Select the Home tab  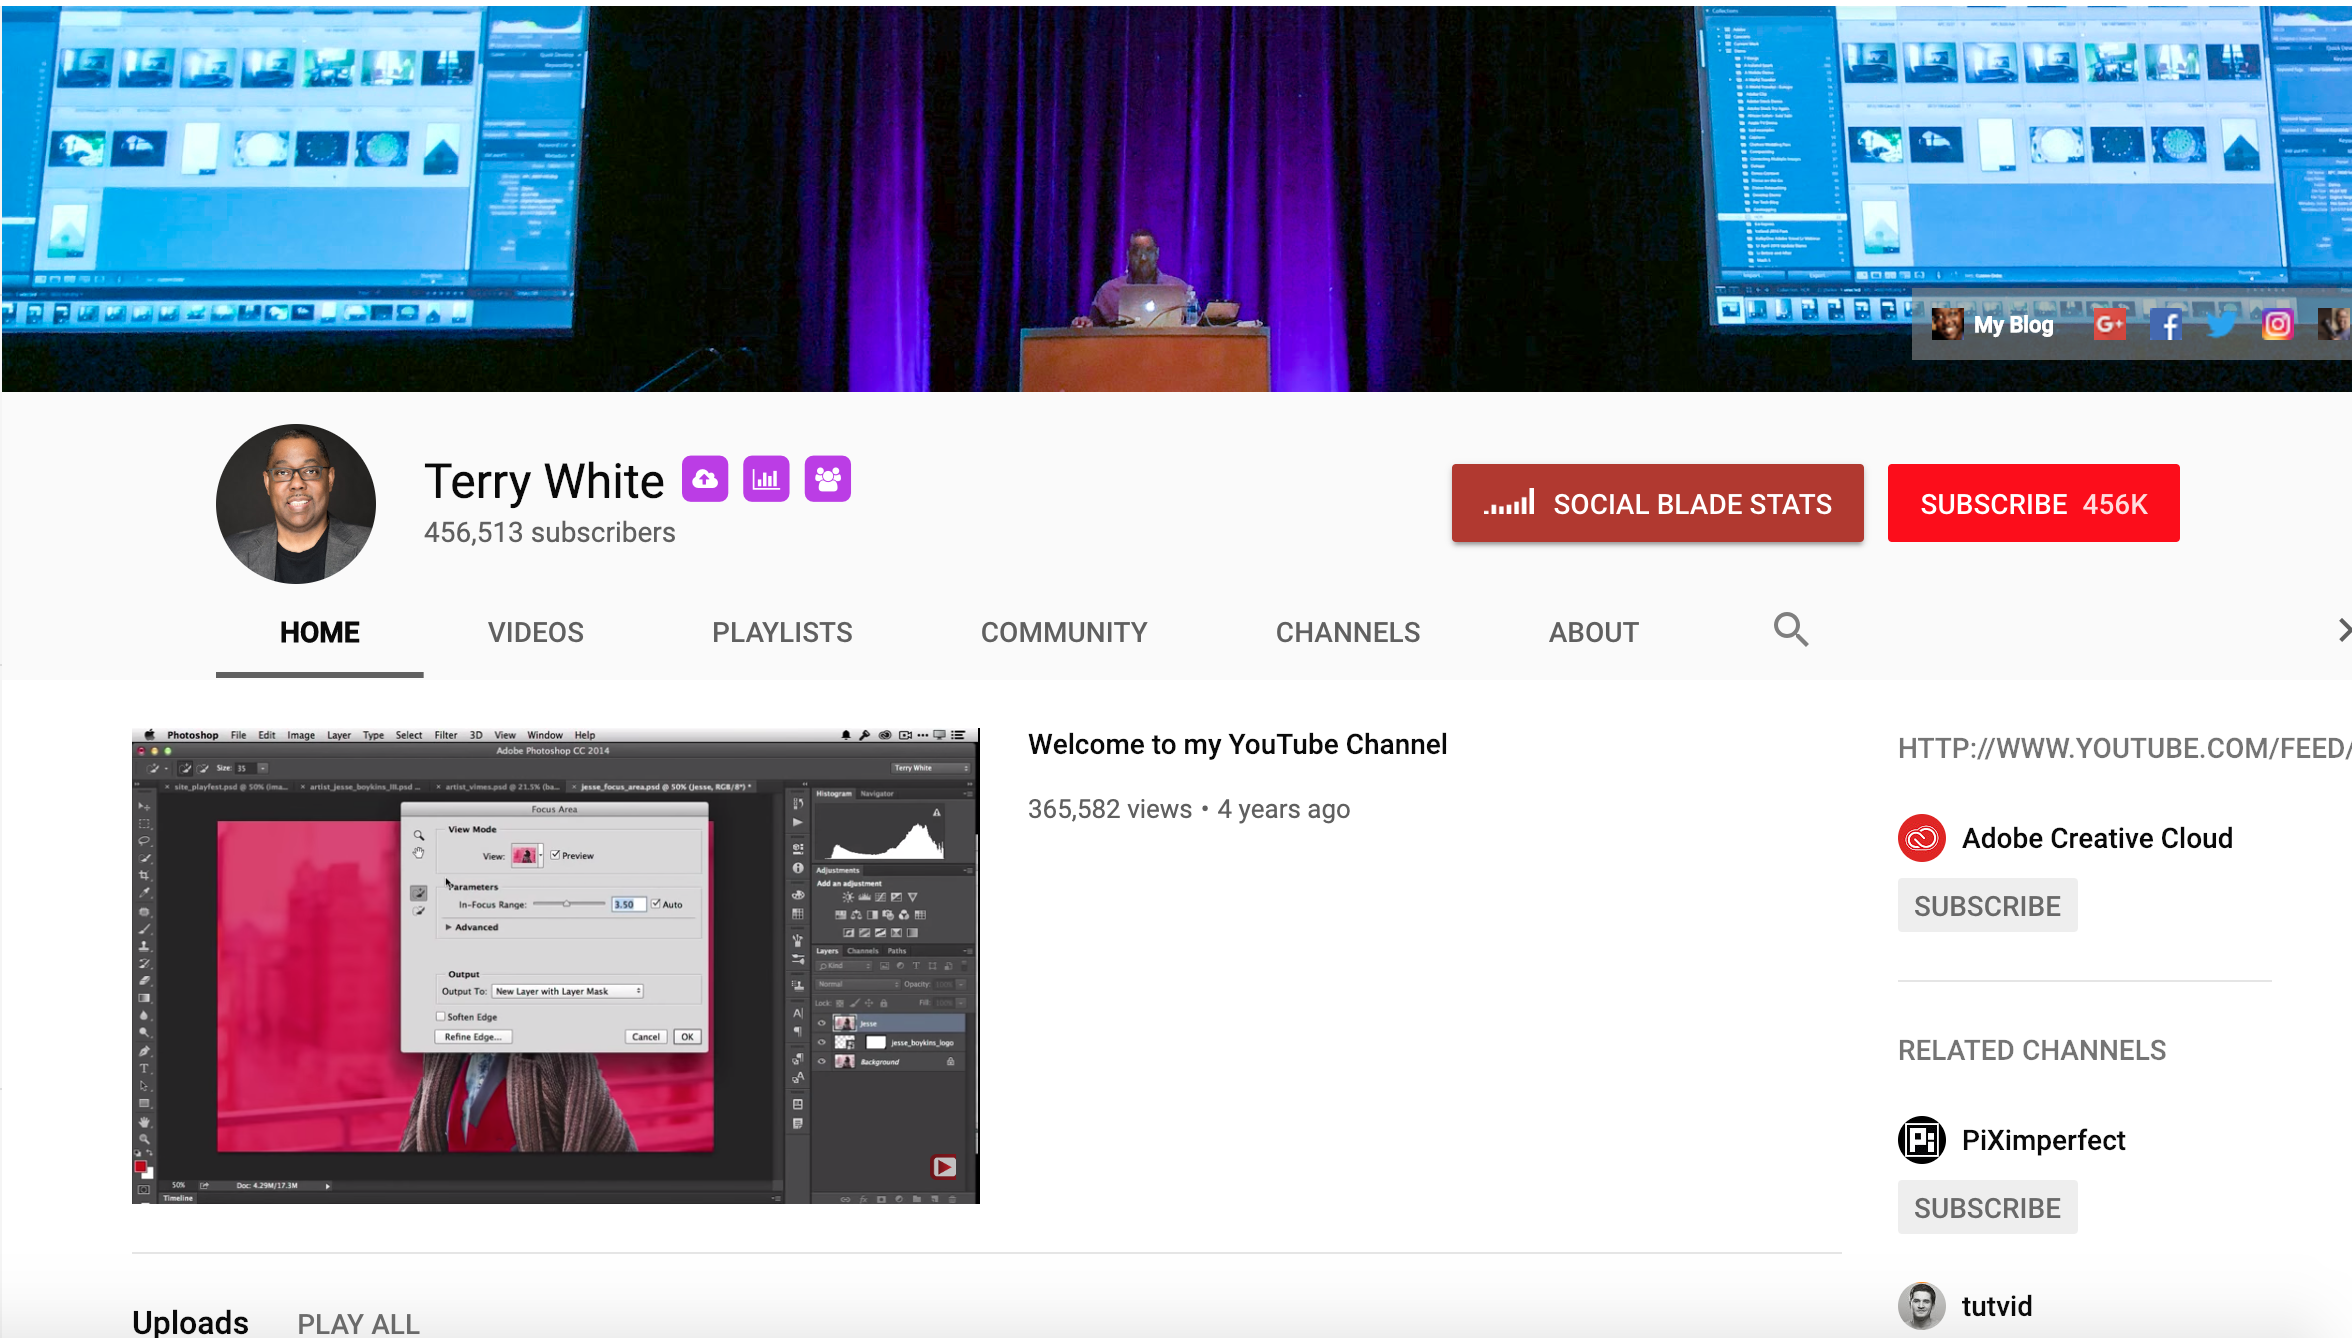320,632
